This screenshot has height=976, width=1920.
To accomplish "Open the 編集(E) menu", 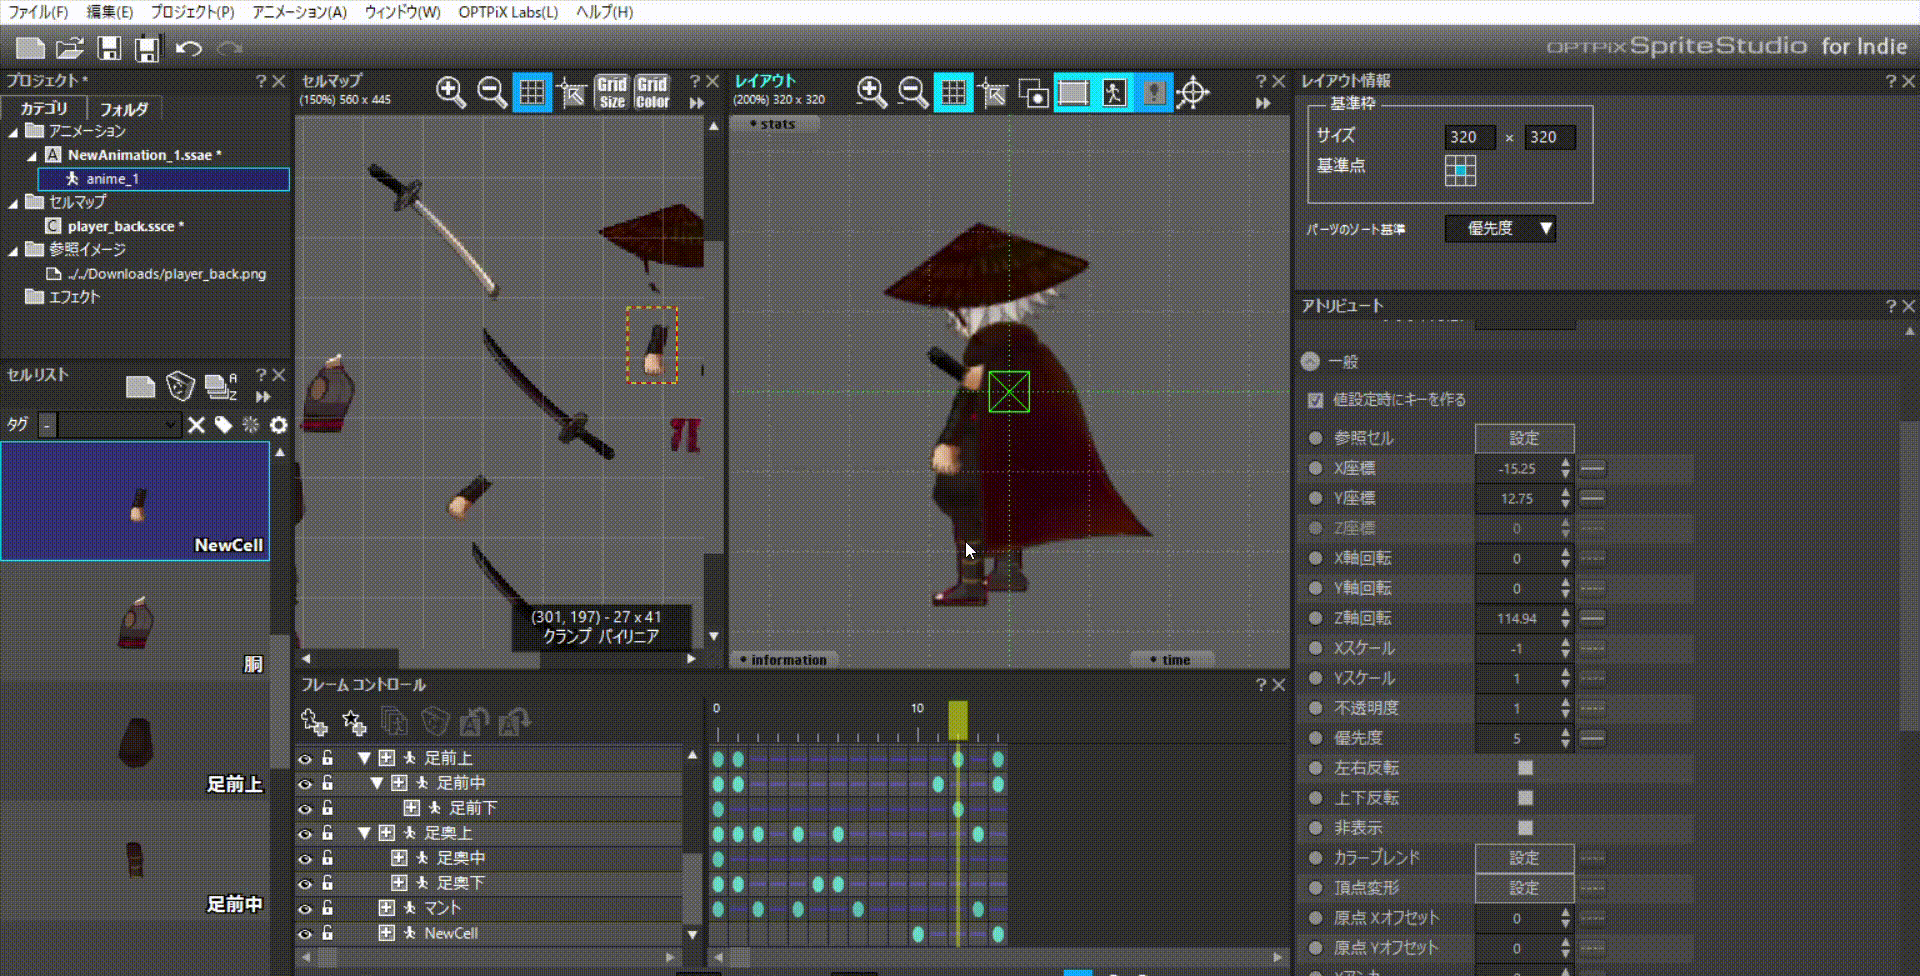I will click(x=110, y=12).
